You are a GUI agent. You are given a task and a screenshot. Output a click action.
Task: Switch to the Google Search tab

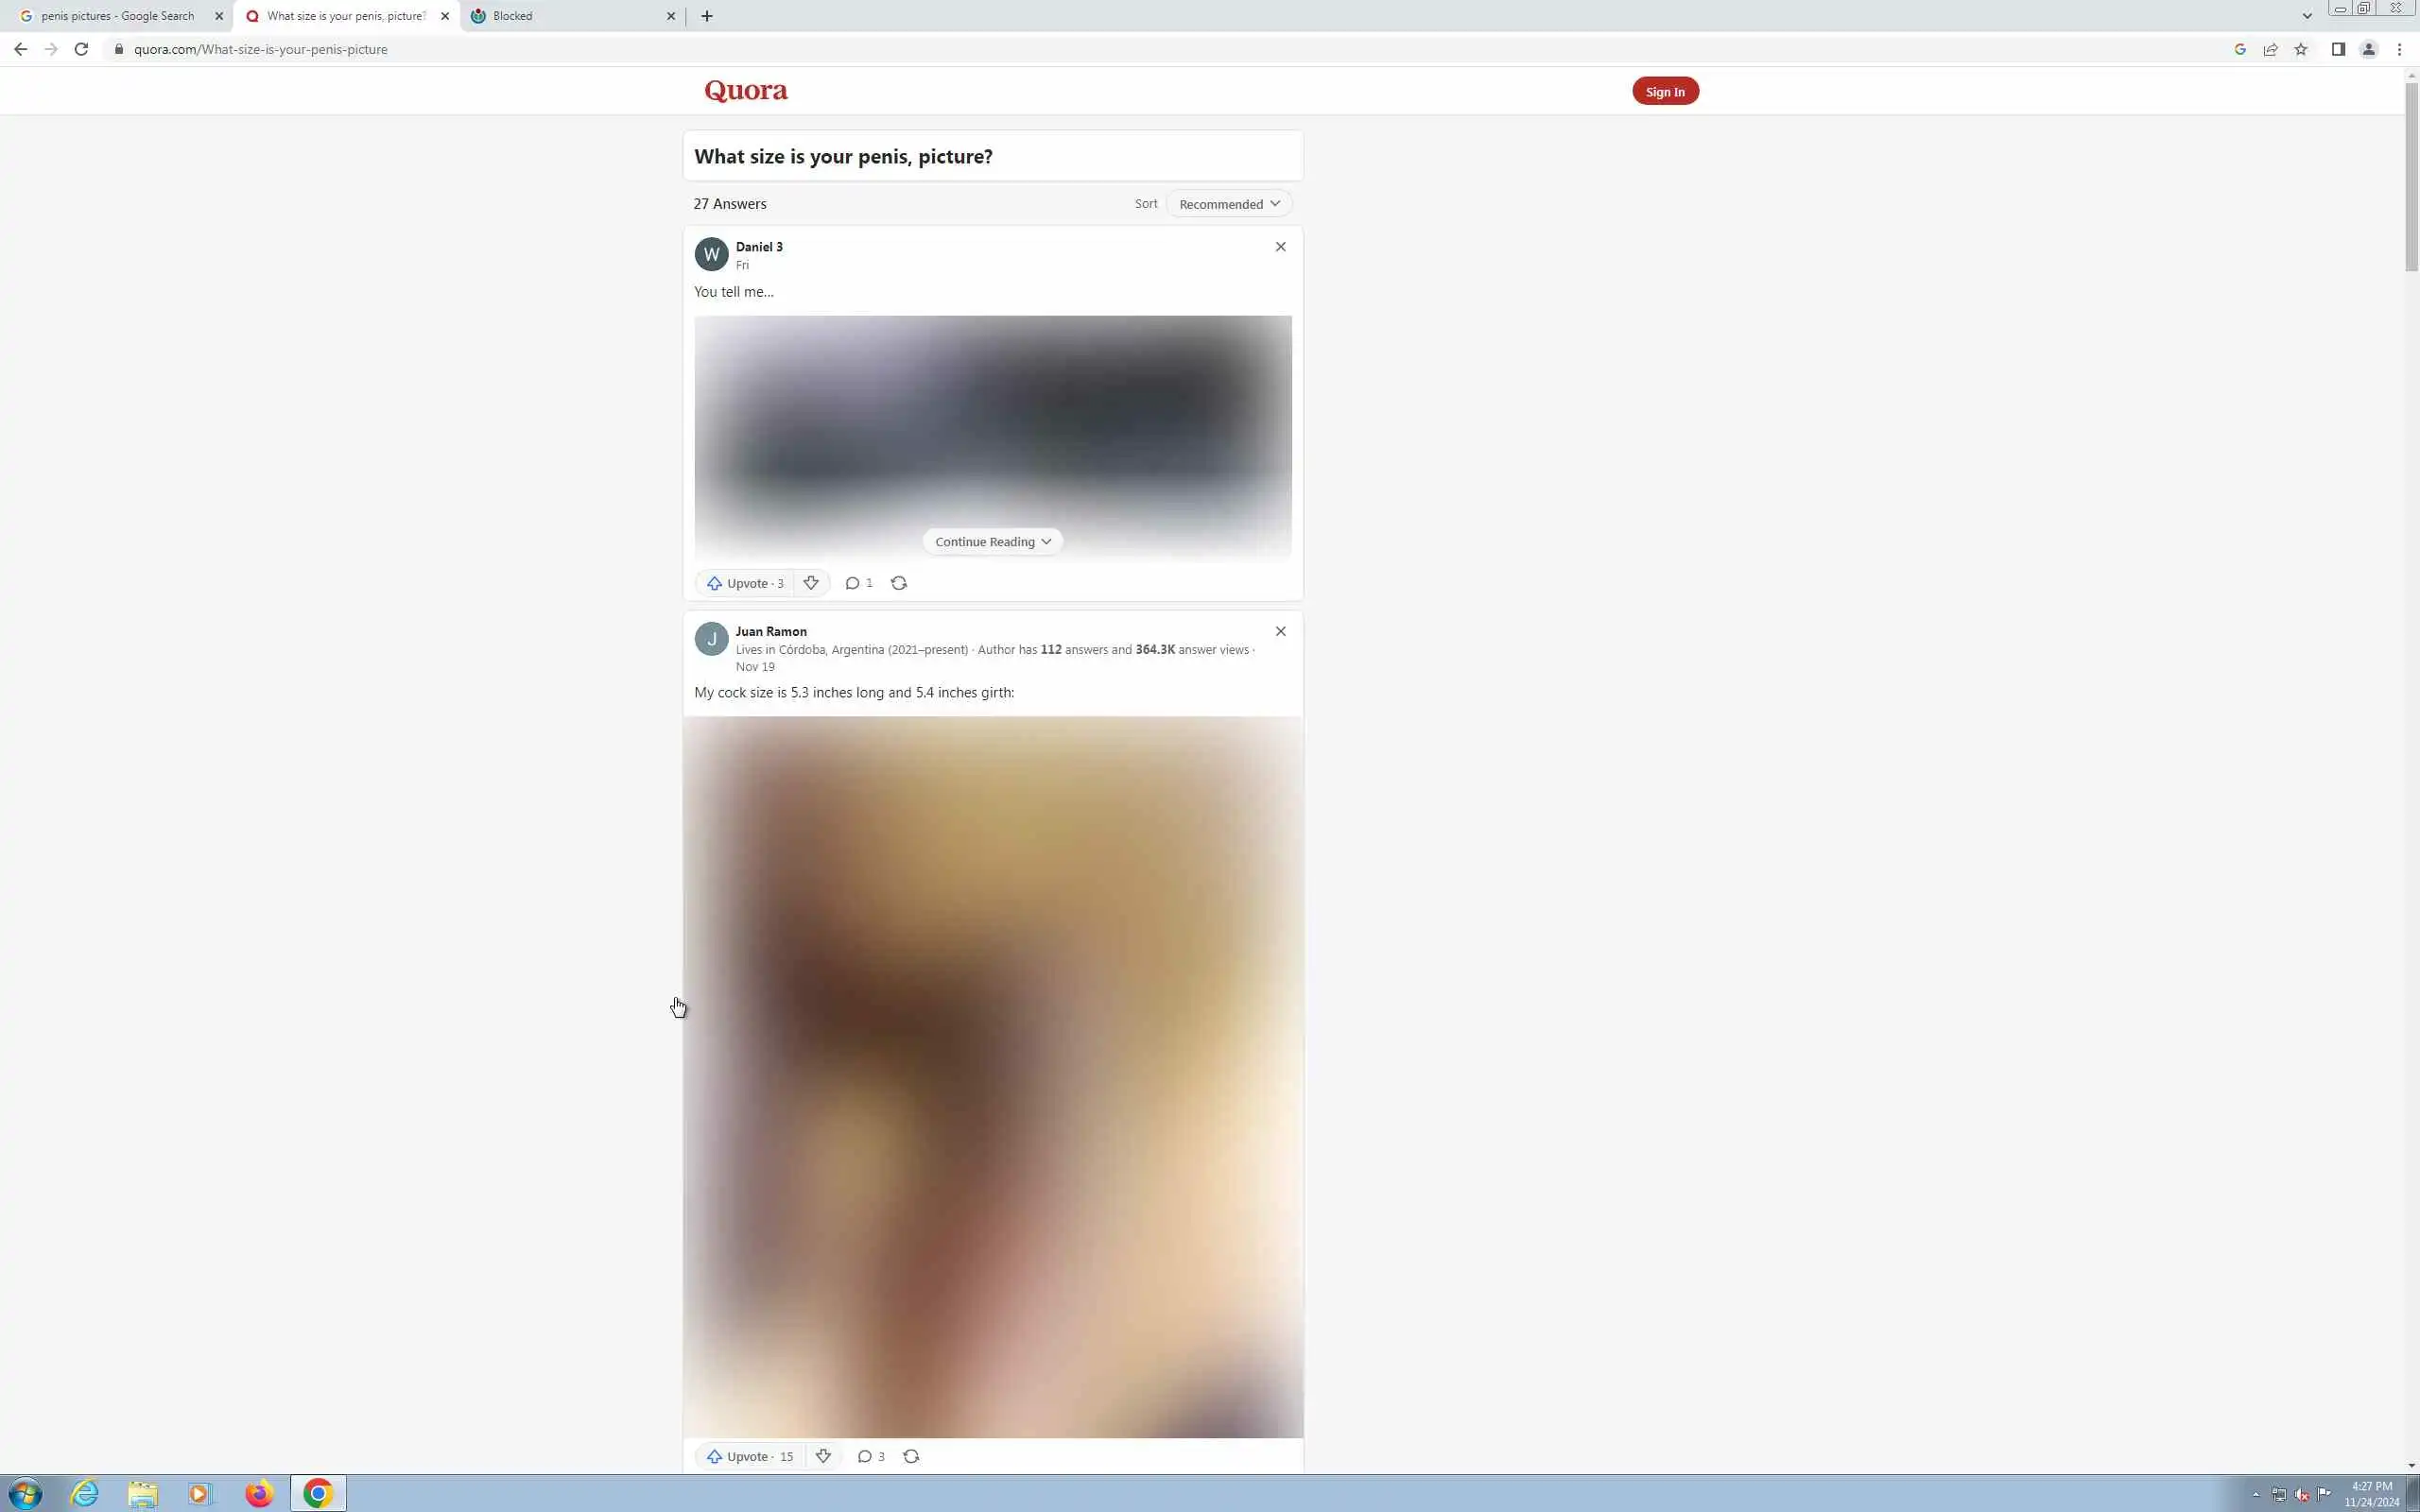point(118,16)
